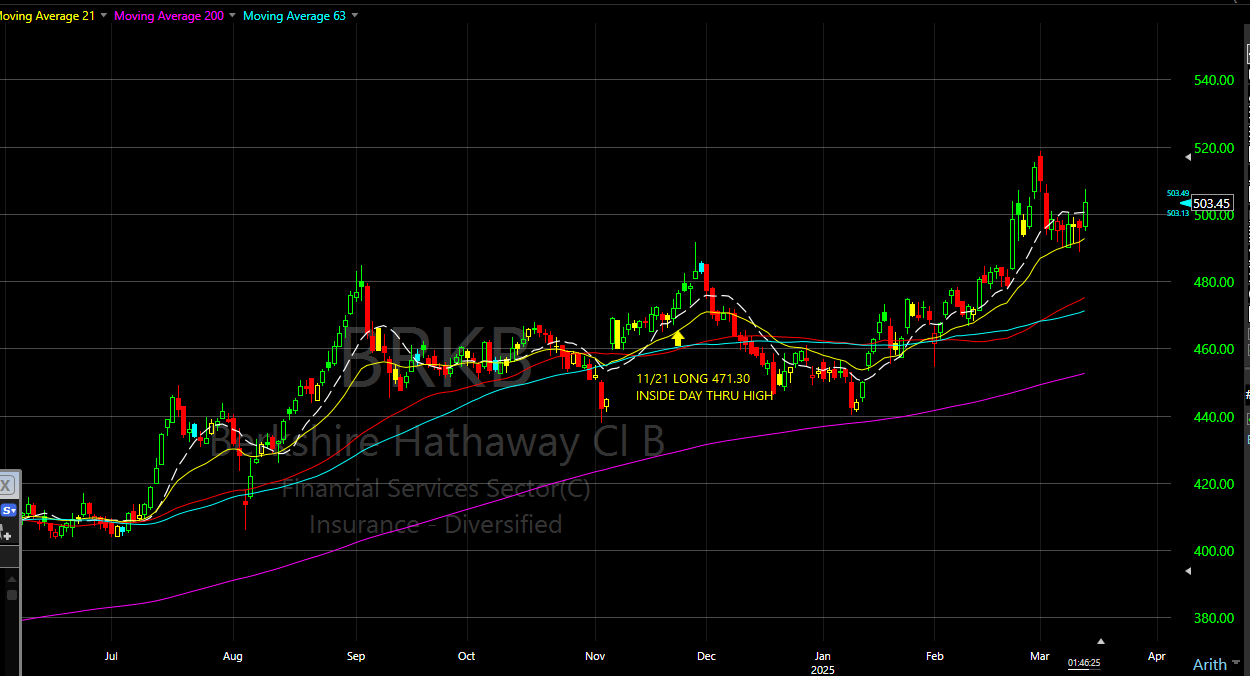Click the Feb label on the time axis
This screenshot has height=676, width=1250.
[934, 657]
